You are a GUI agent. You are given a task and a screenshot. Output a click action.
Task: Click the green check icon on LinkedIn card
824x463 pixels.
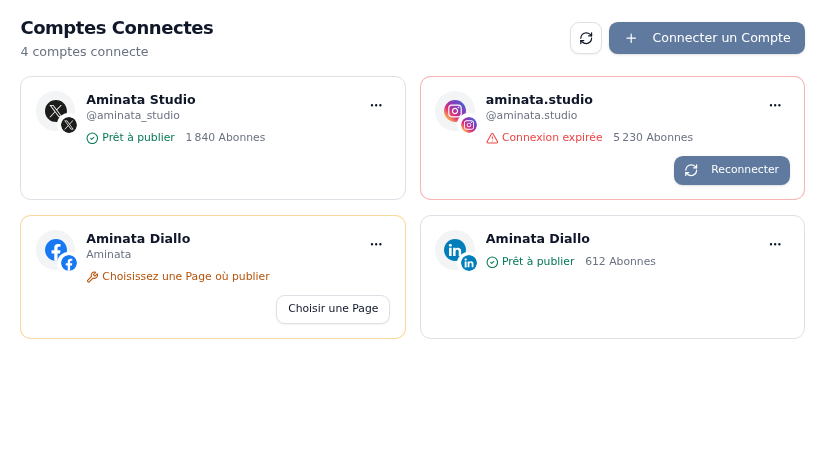click(492, 262)
